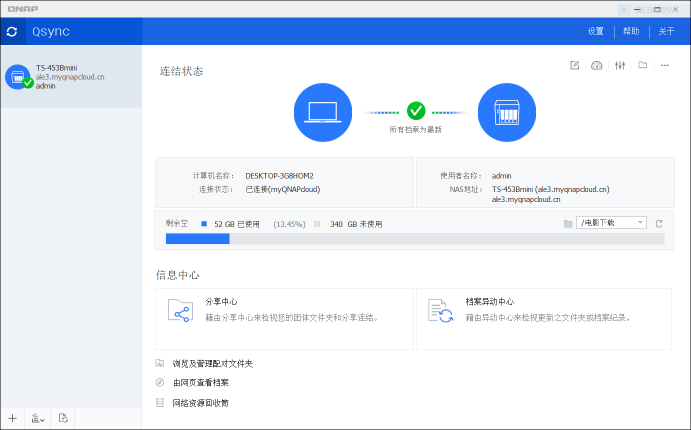The image size is (691, 430).
Task: Open 帮助 menu in header
Action: click(x=631, y=31)
